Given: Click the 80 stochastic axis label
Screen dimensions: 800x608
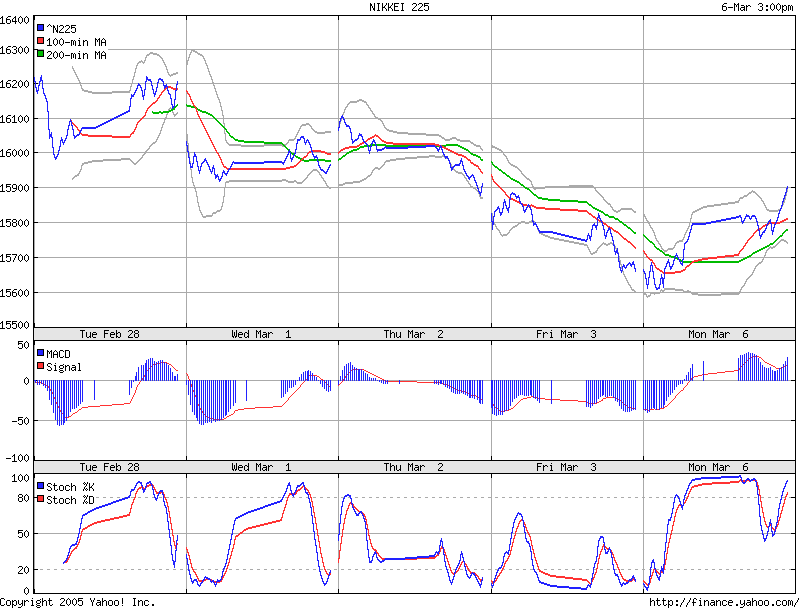Looking at the screenshot, I should click(x=23, y=498).
